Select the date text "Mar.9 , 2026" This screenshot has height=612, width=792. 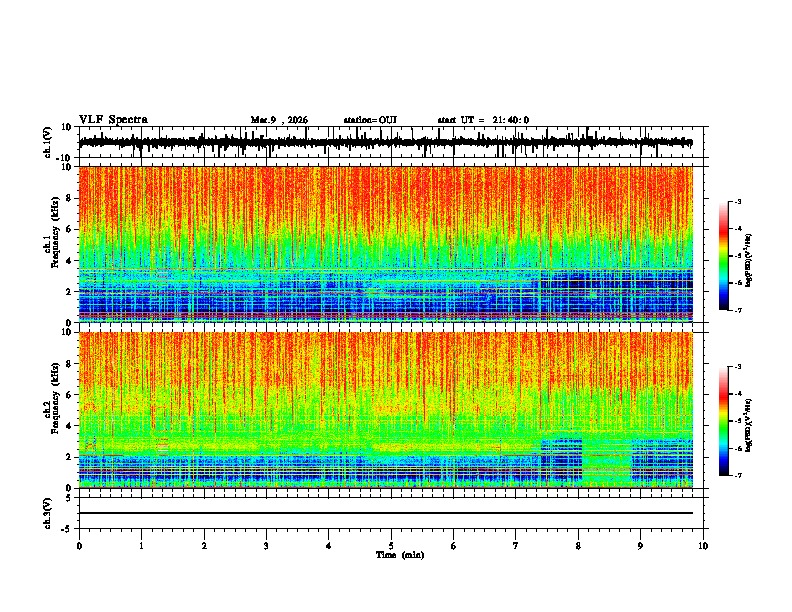tap(279, 120)
